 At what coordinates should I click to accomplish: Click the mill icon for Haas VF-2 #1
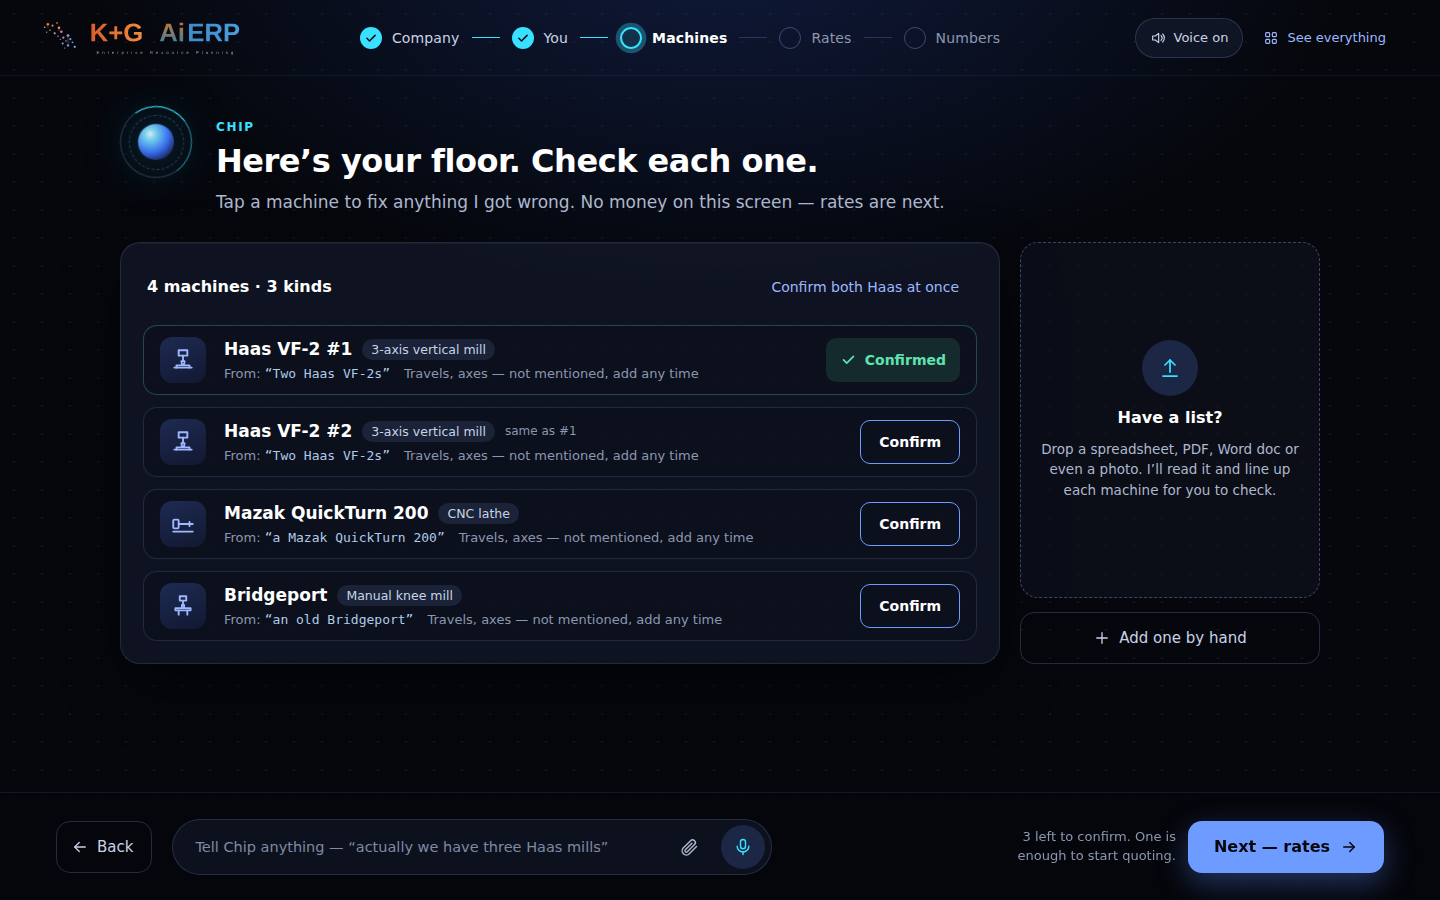click(x=183, y=360)
